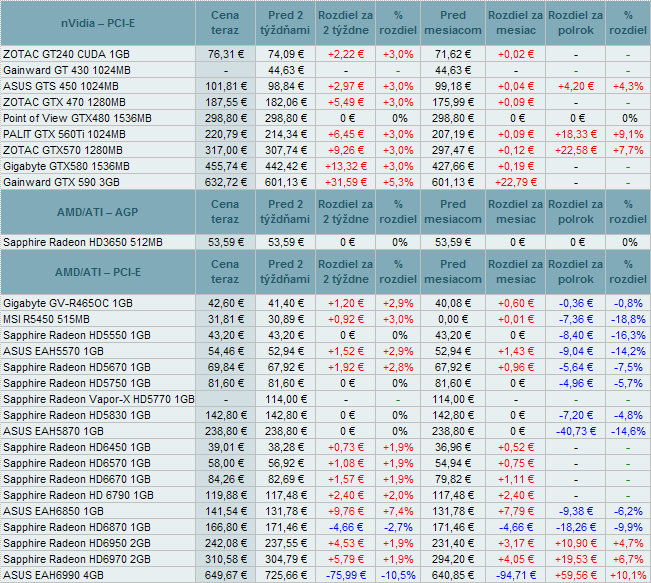The height and width of the screenshot is (583, 651).
Task: Select Gigabyte GV-R465OC 1GB name
Action: (x=68, y=304)
